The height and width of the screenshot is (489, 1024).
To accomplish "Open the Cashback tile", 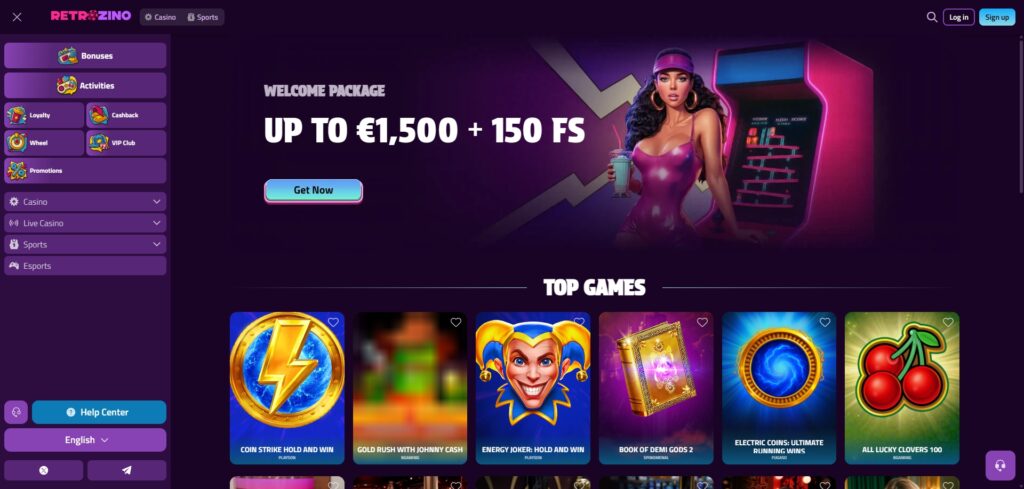I will click(126, 115).
